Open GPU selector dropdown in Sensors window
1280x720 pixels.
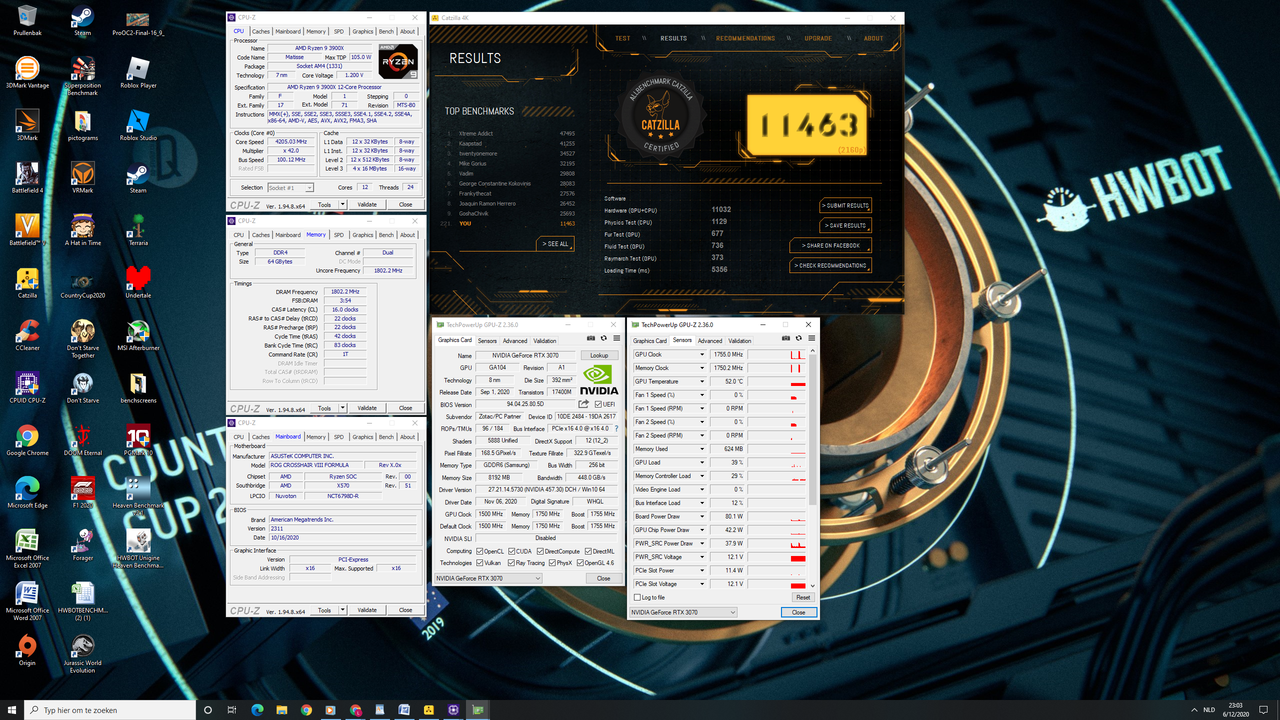tap(684, 612)
